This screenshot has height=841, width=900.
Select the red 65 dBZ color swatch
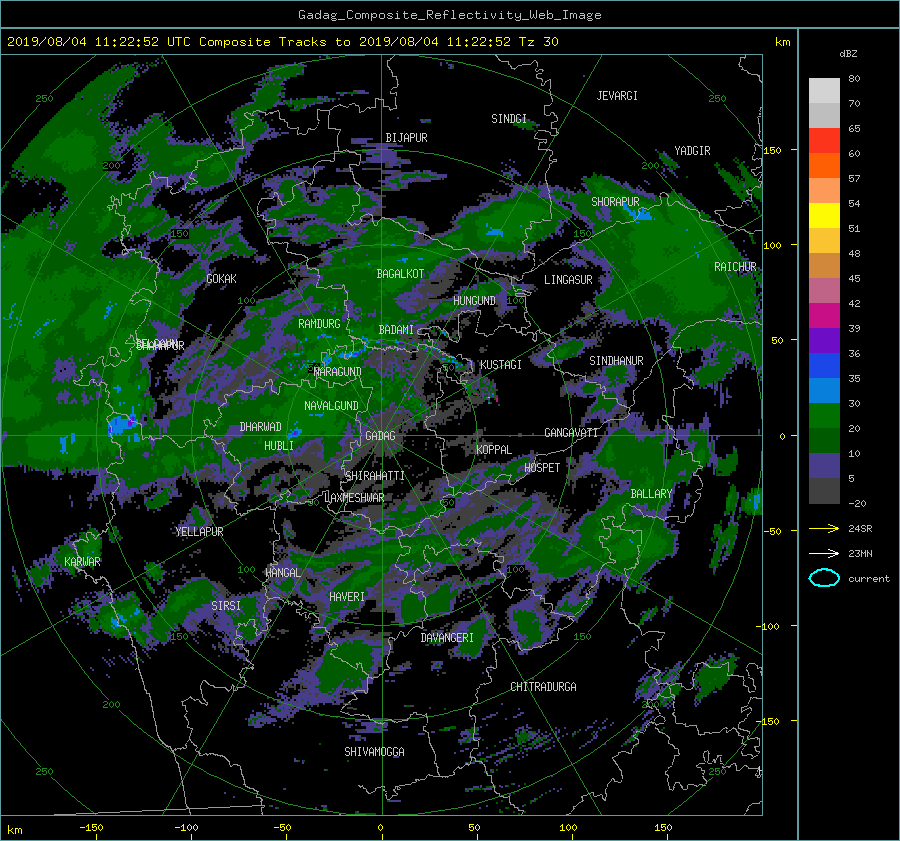[x=824, y=141]
